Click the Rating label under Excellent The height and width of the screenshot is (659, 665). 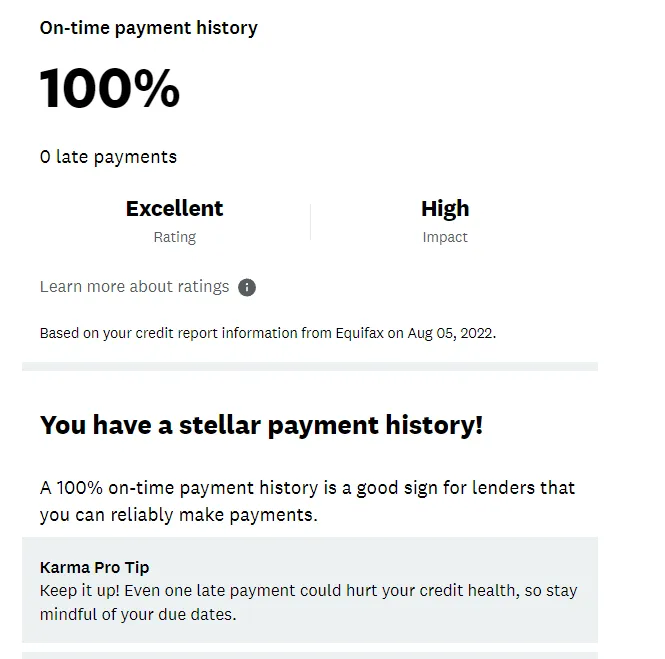click(174, 237)
